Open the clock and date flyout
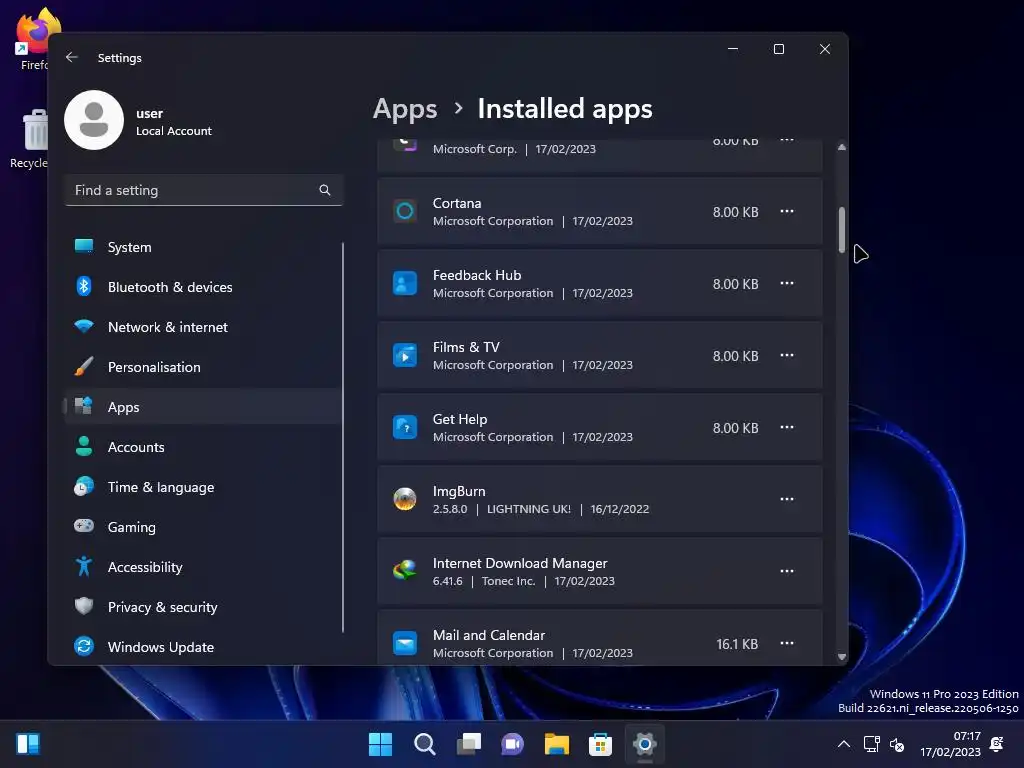The height and width of the screenshot is (768, 1024). click(x=950, y=744)
